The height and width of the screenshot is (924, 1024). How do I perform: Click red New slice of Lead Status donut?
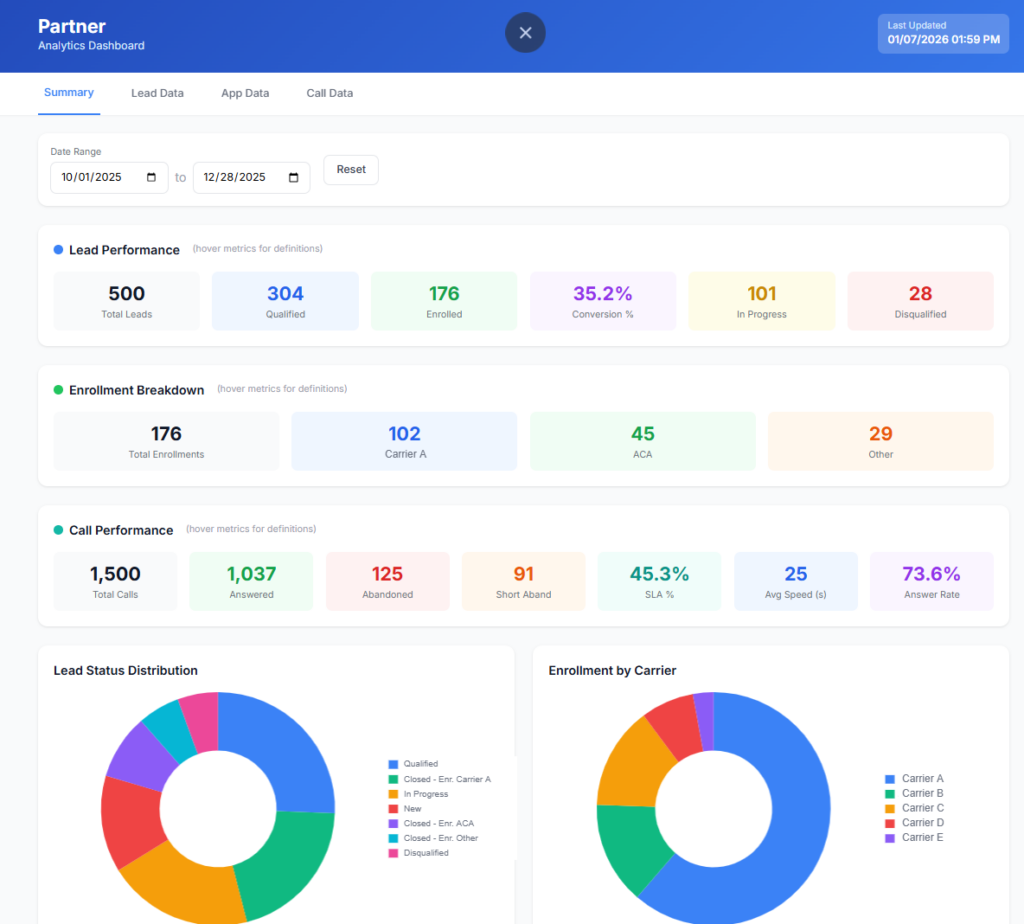click(131, 820)
